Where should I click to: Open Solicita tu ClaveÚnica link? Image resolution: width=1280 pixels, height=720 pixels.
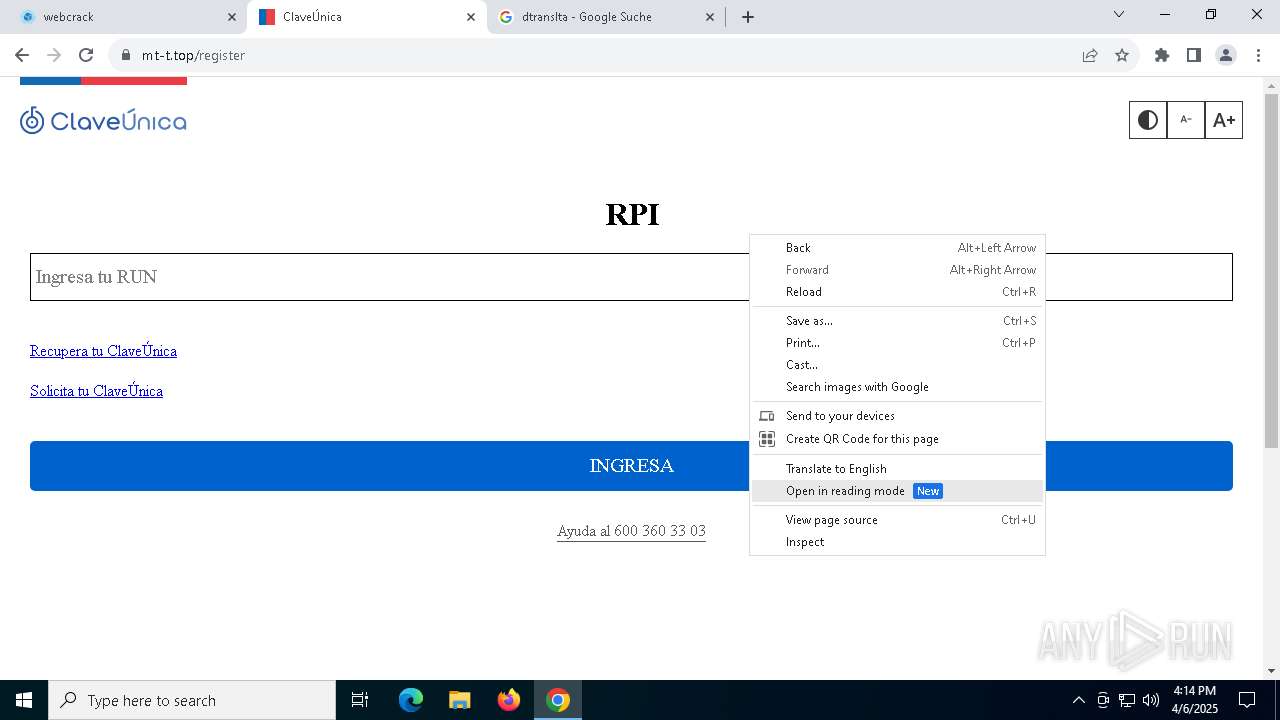pos(96,391)
